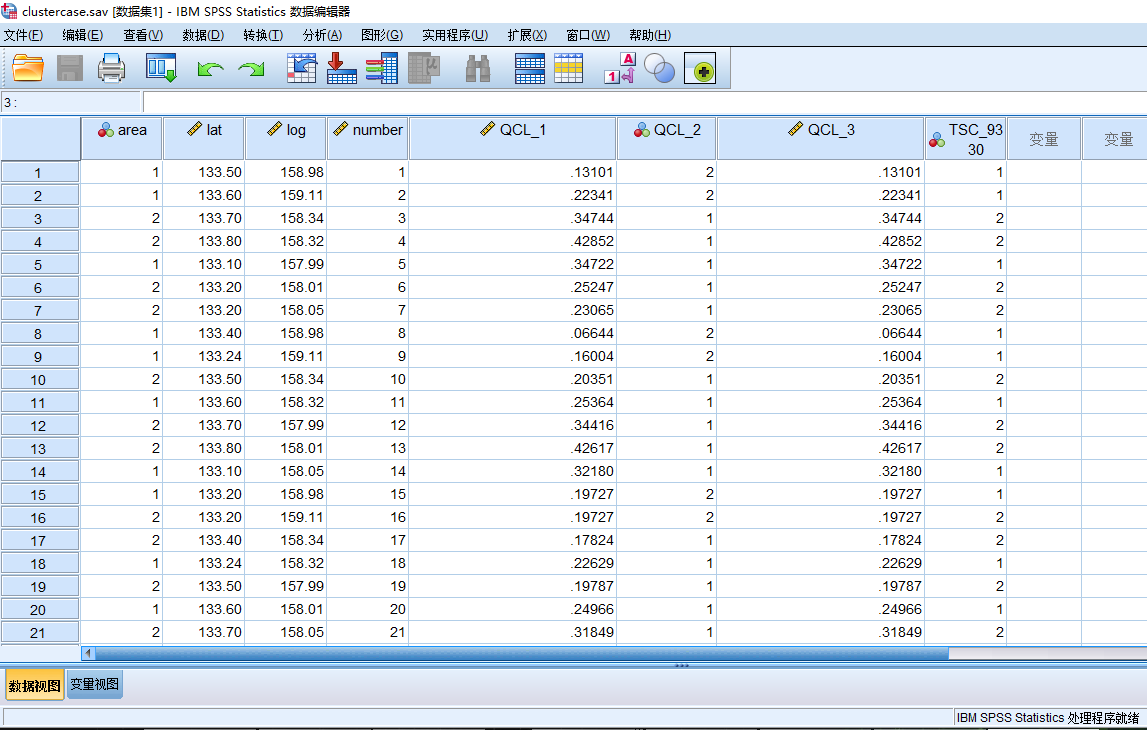The height and width of the screenshot is (730, 1147).
Task: Click the Open data document folder icon
Action: pos(28,69)
